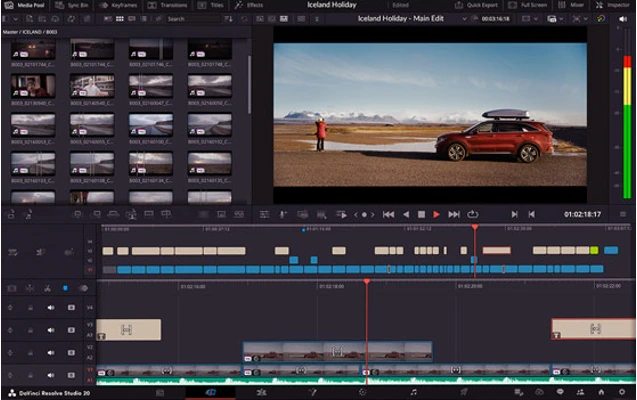Select the tan title clip starting track V3
Screen dimensions: 637x400
click(128, 330)
